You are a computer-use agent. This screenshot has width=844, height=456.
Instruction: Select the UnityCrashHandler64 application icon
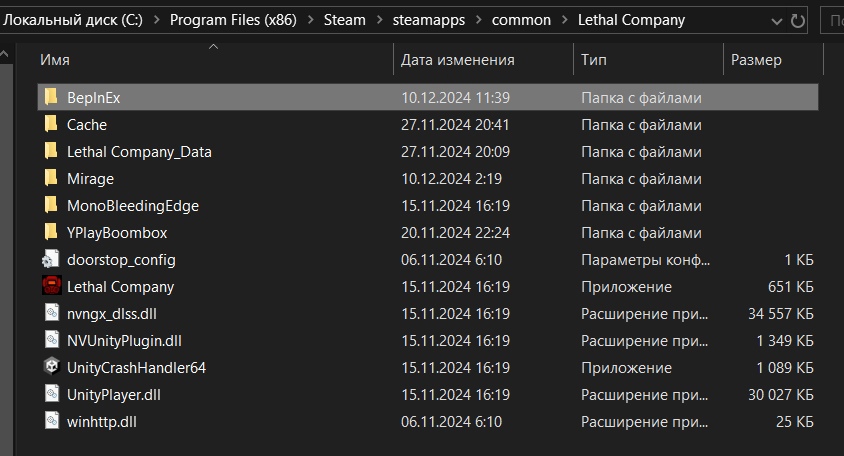[52, 367]
